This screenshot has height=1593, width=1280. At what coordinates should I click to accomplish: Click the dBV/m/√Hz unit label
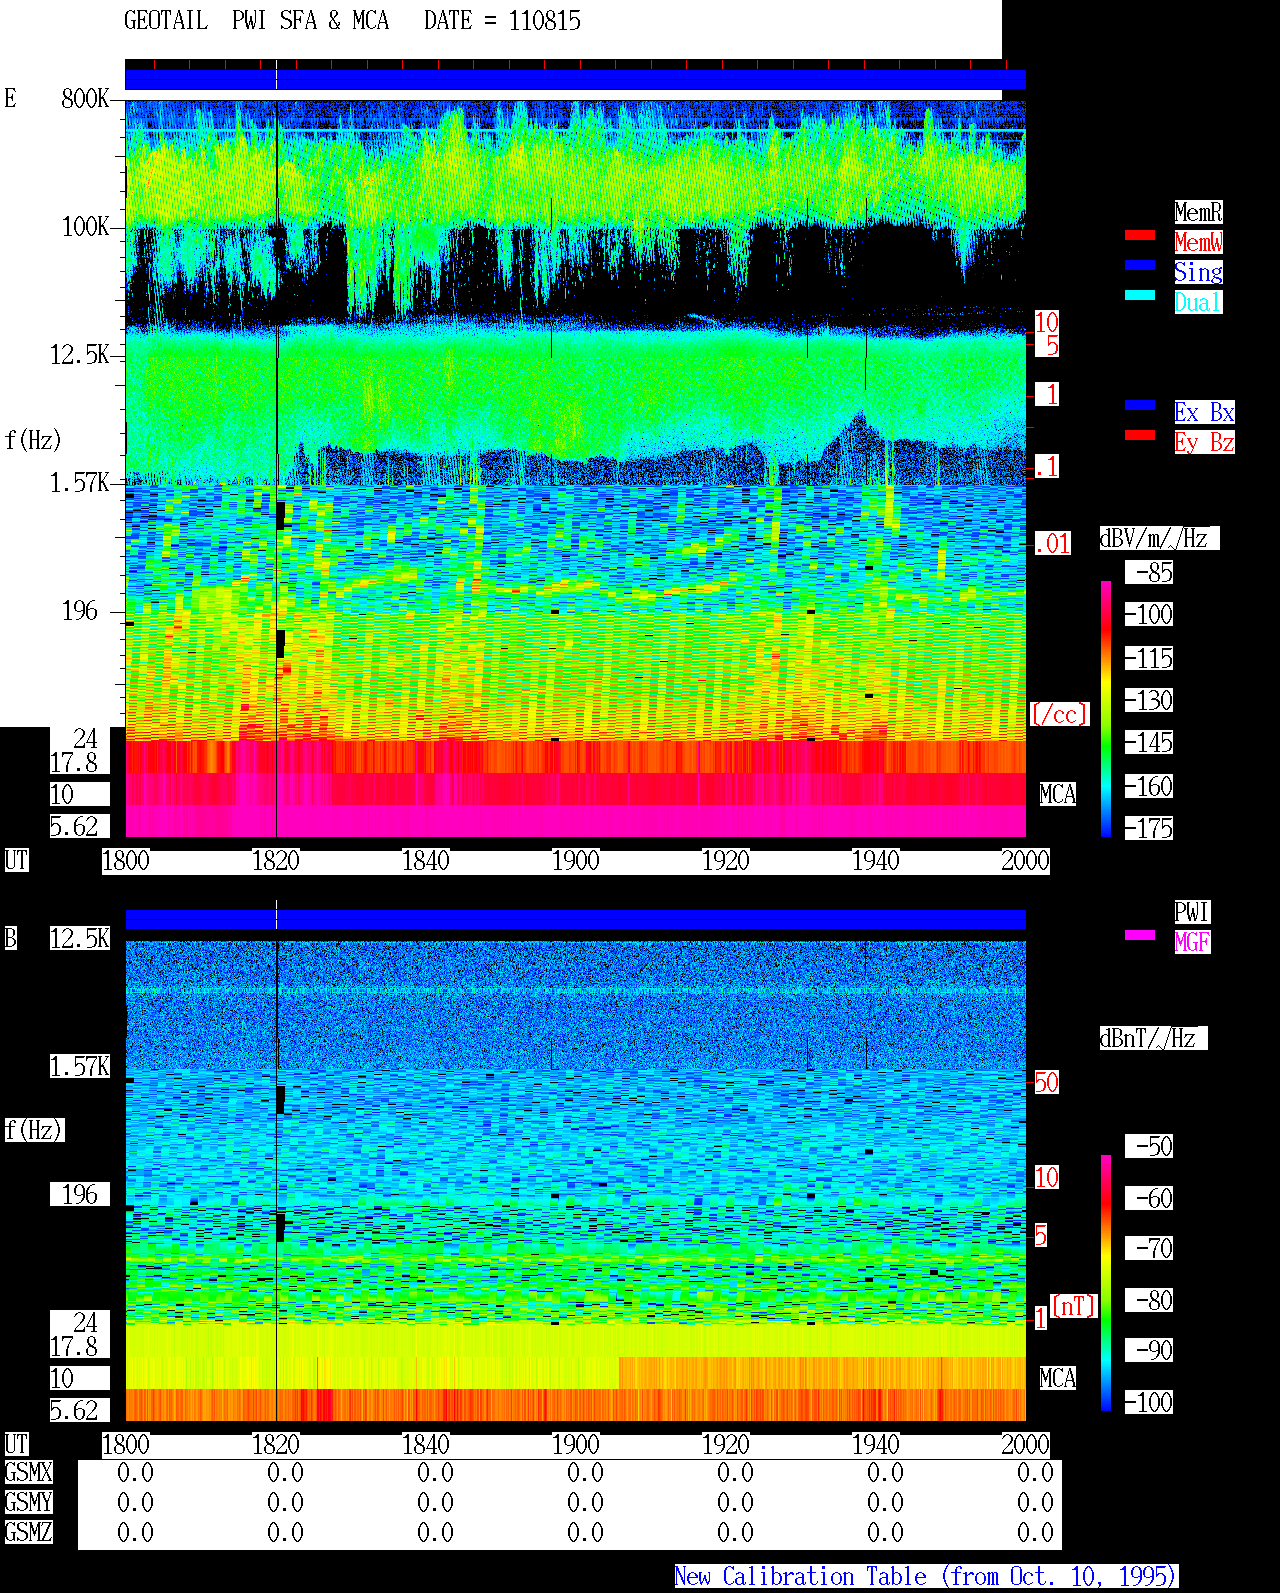(1159, 538)
